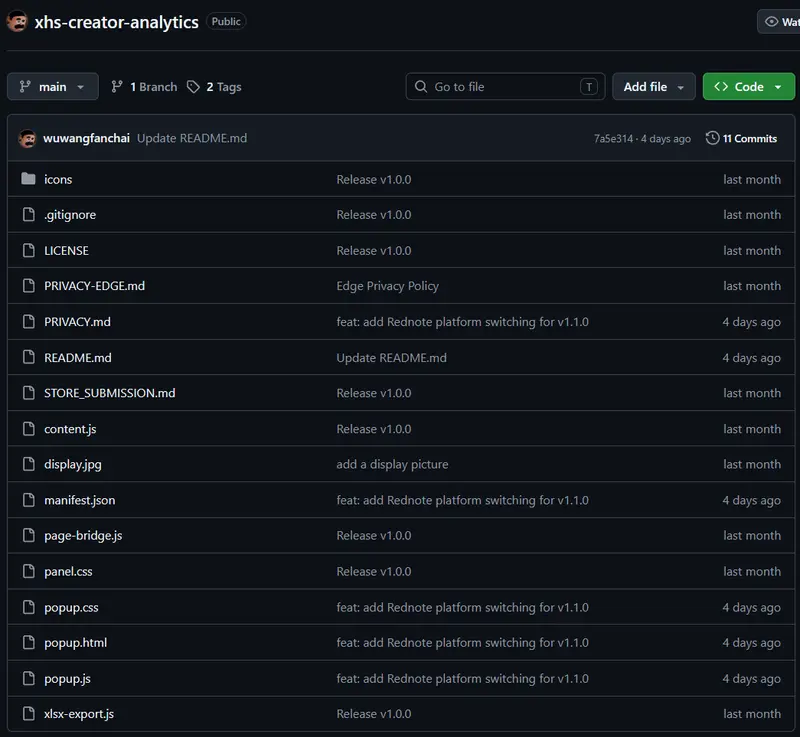The image size is (800, 737).
Task: Click the tag icon beside 2 Tags
Action: [193, 87]
